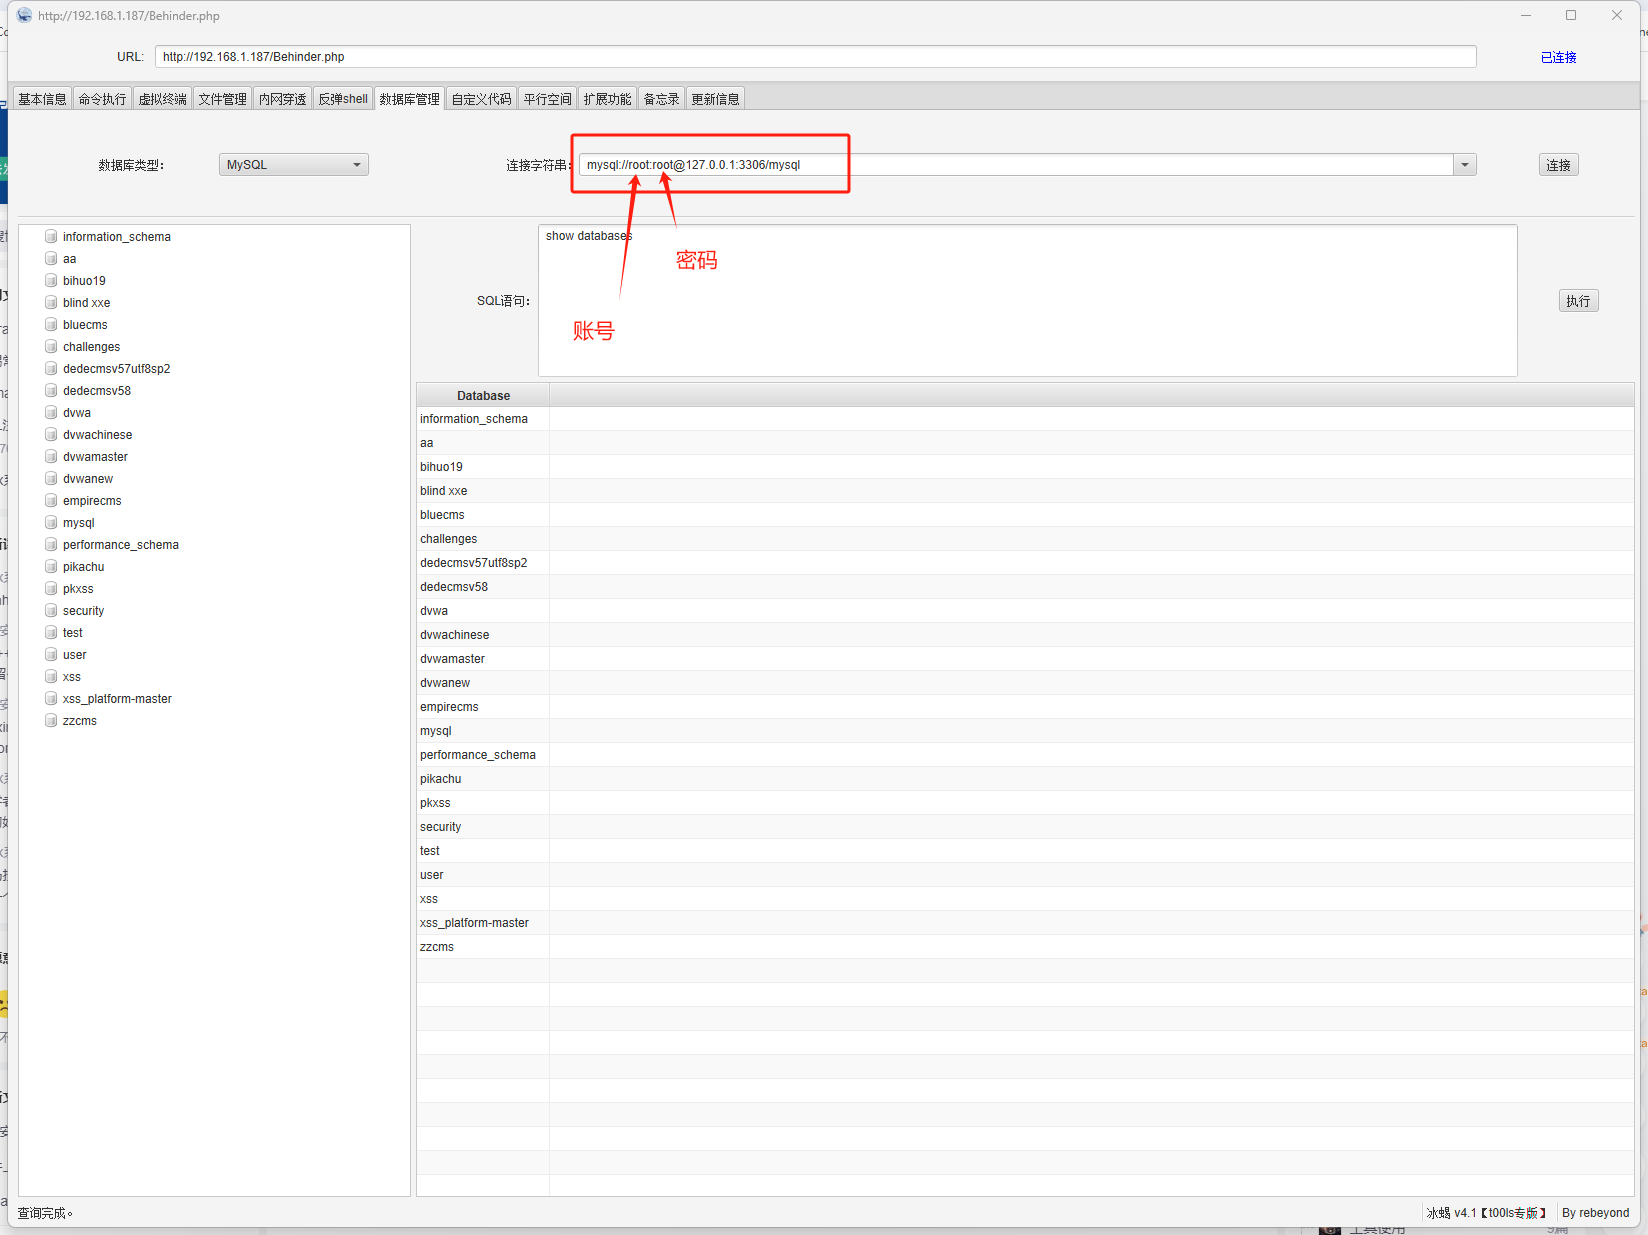This screenshot has width=1648, height=1235.
Task: Select pikachu in the database tree
Action: [x=83, y=567]
